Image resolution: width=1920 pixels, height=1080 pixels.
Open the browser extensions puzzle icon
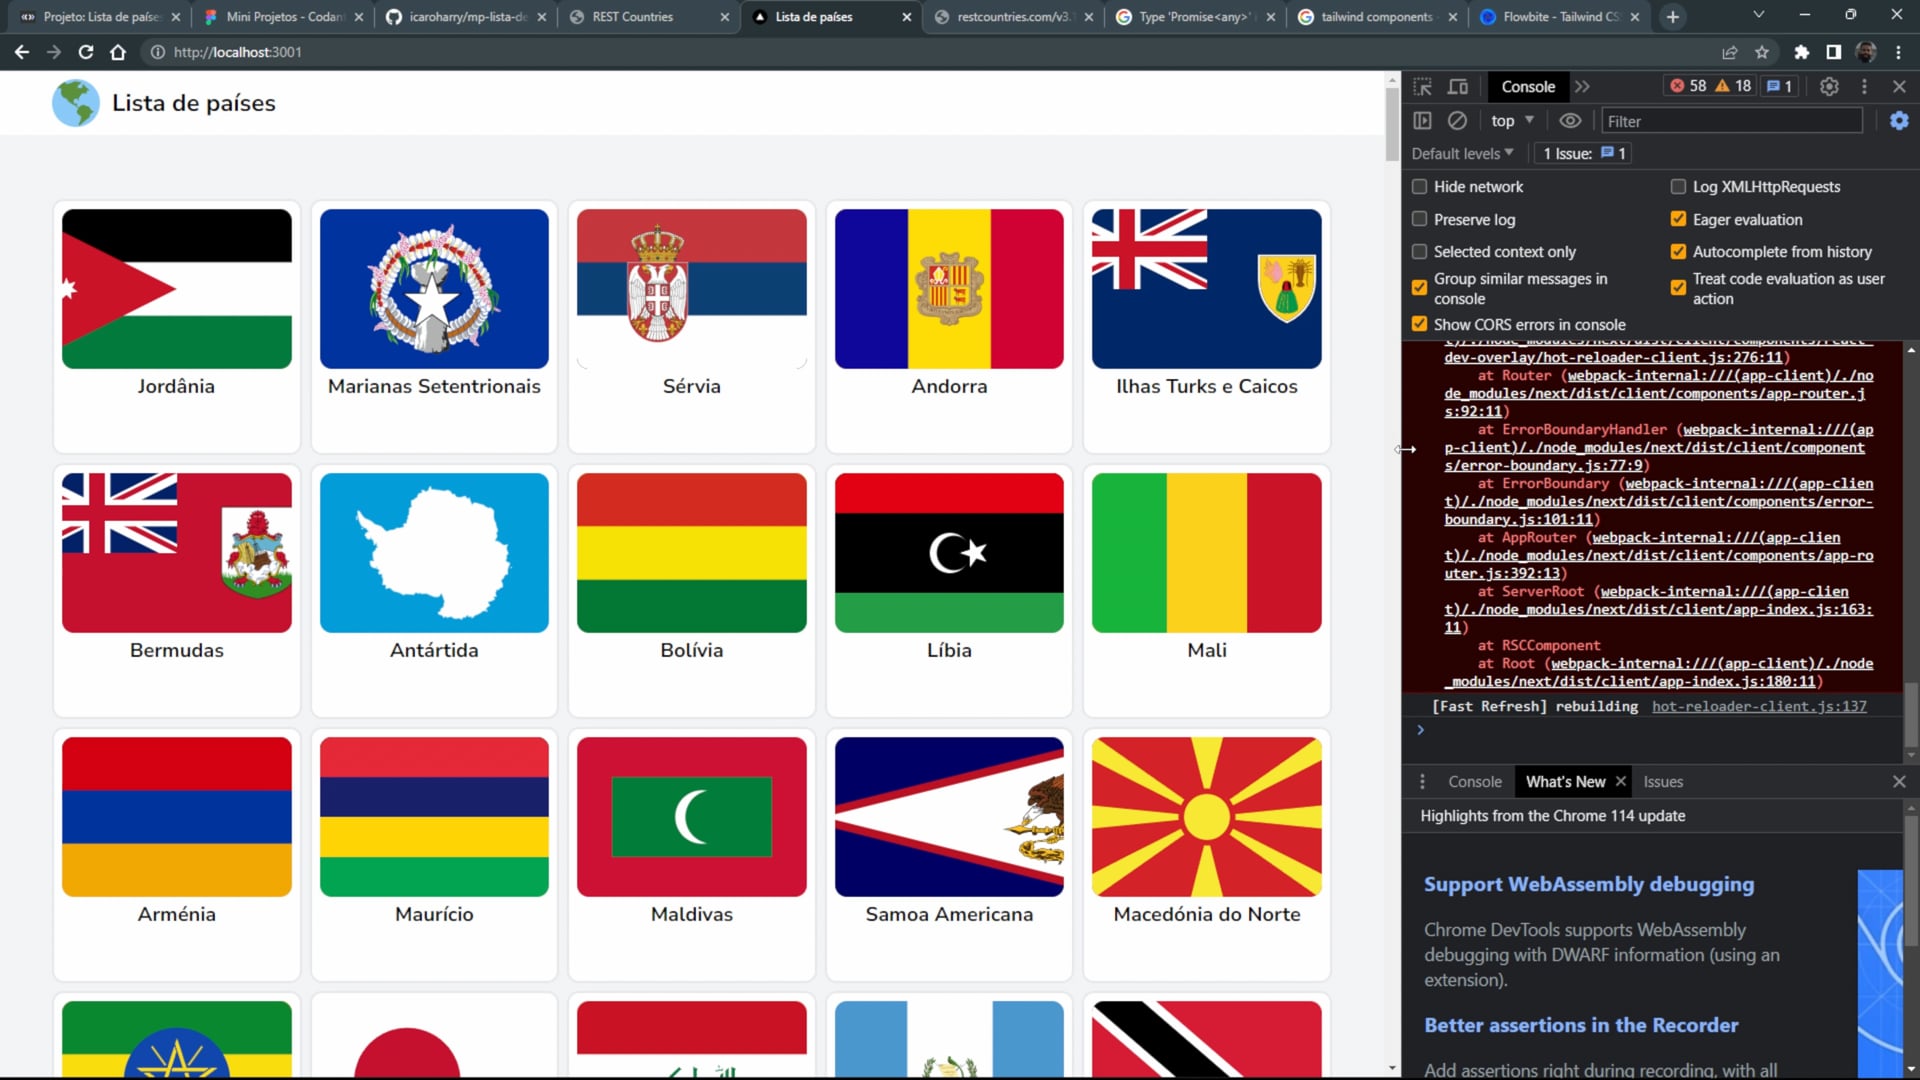click(x=1801, y=52)
